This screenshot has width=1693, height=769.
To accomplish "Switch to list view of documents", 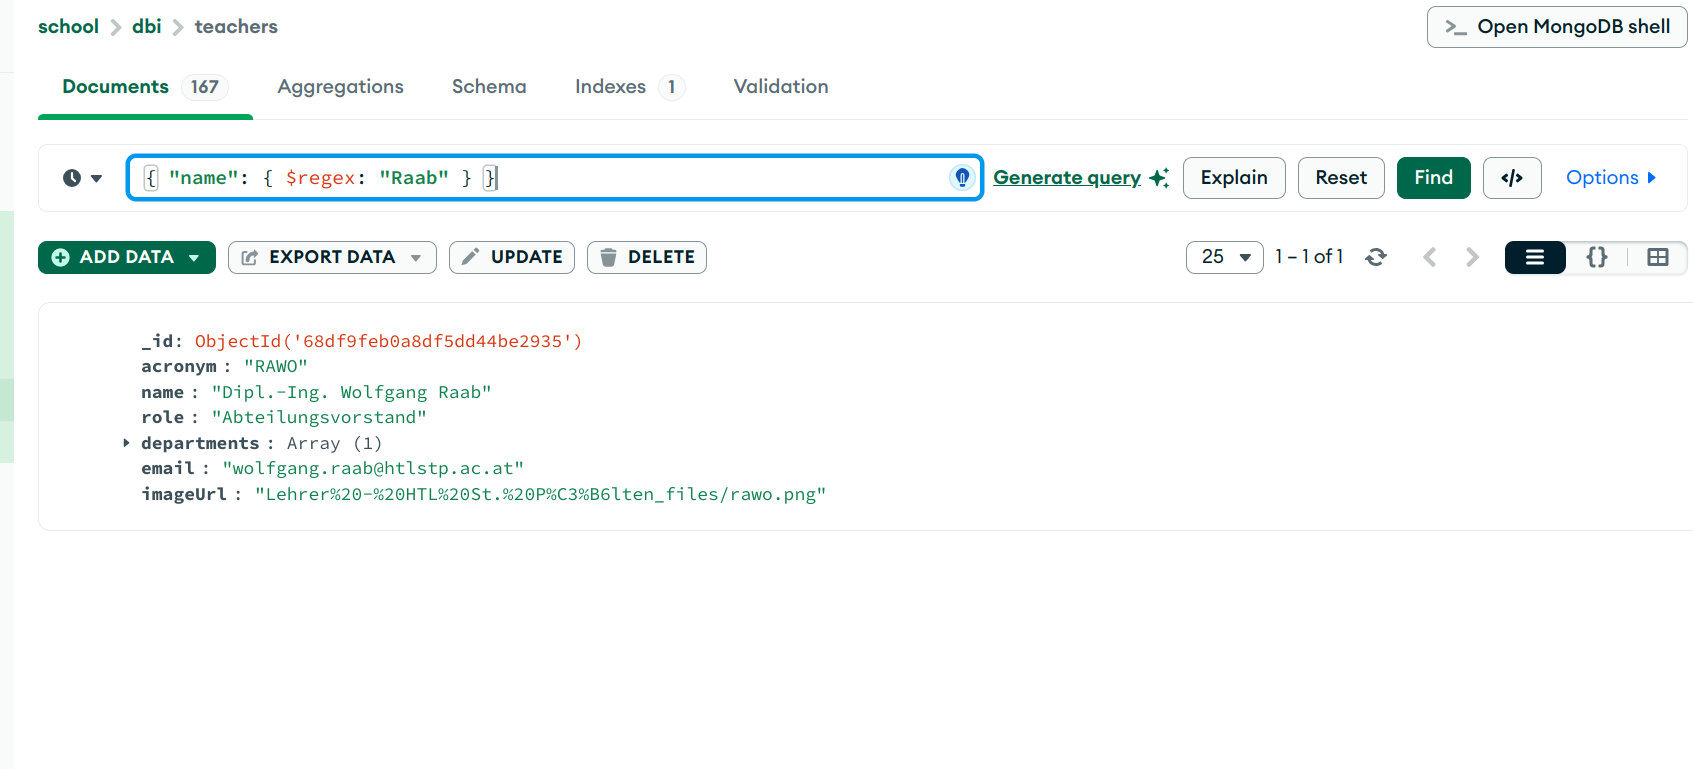I will (x=1534, y=257).
